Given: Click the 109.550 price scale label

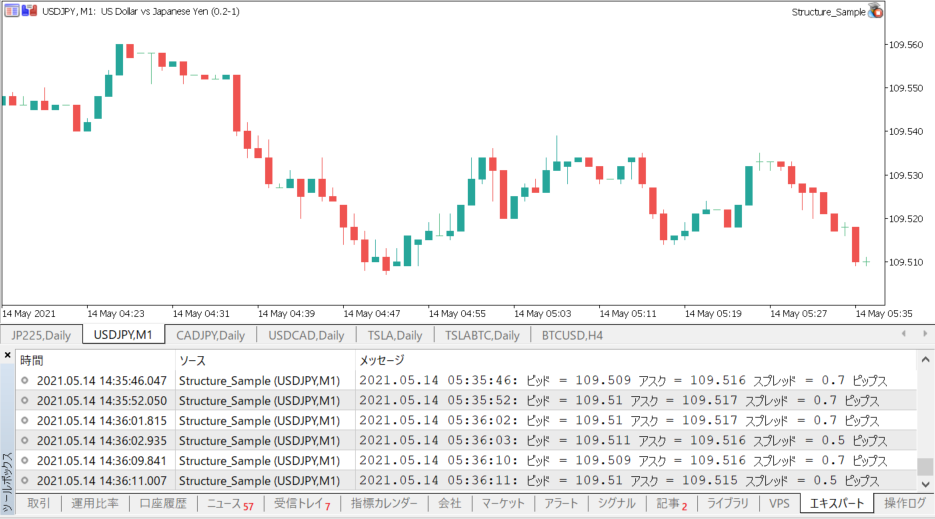Looking at the screenshot, I should 906,88.
